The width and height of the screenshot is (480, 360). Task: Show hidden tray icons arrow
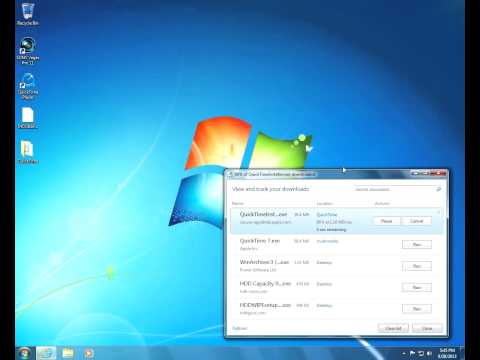click(404, 353)
